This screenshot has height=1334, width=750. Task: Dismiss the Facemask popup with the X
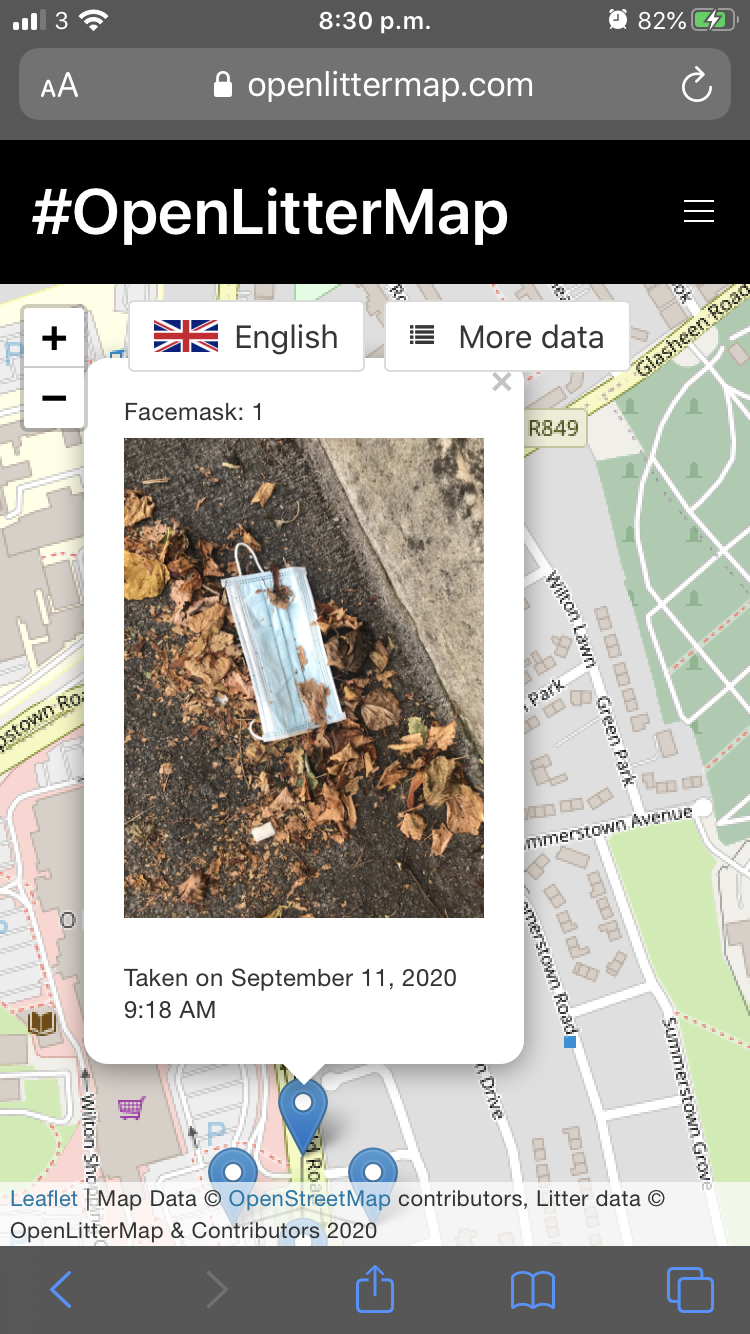501,382
